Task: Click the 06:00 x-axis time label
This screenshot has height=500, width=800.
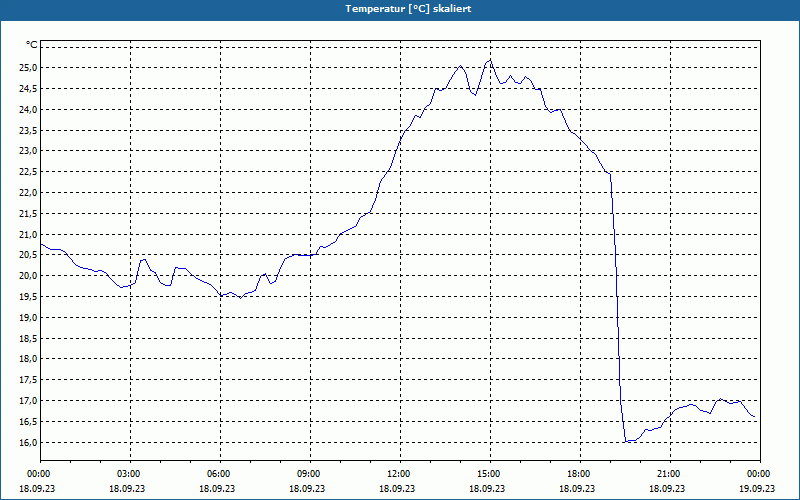Action: click(x=220, y=473)
